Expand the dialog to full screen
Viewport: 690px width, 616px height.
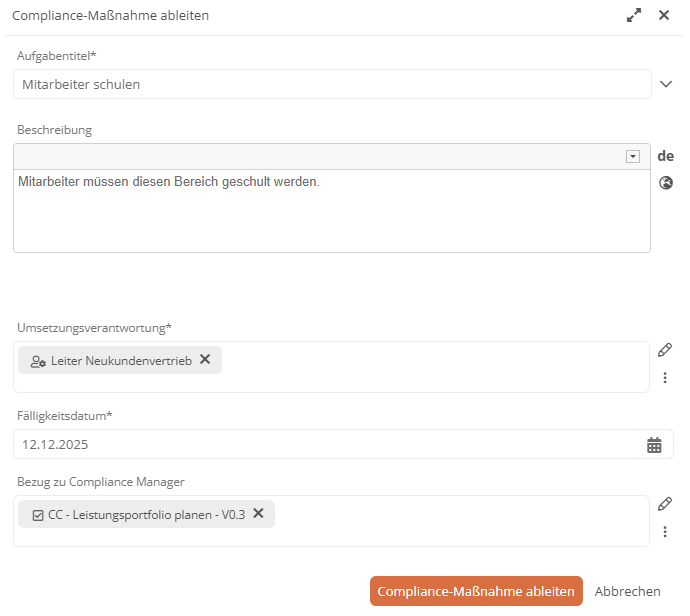(x=634, y=15)
